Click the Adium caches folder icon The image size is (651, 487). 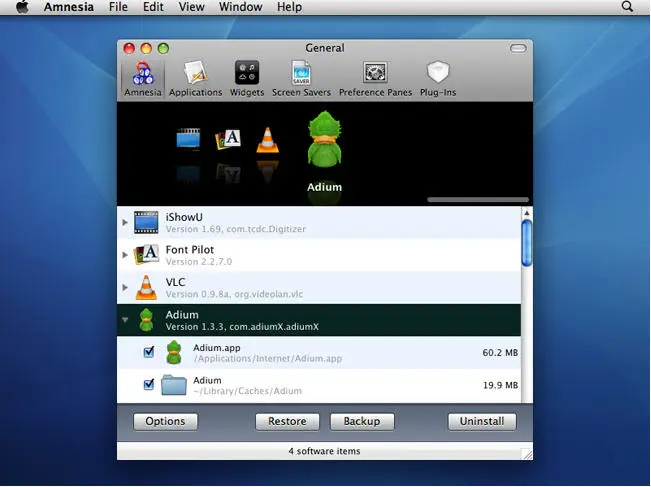coord(174,385)
